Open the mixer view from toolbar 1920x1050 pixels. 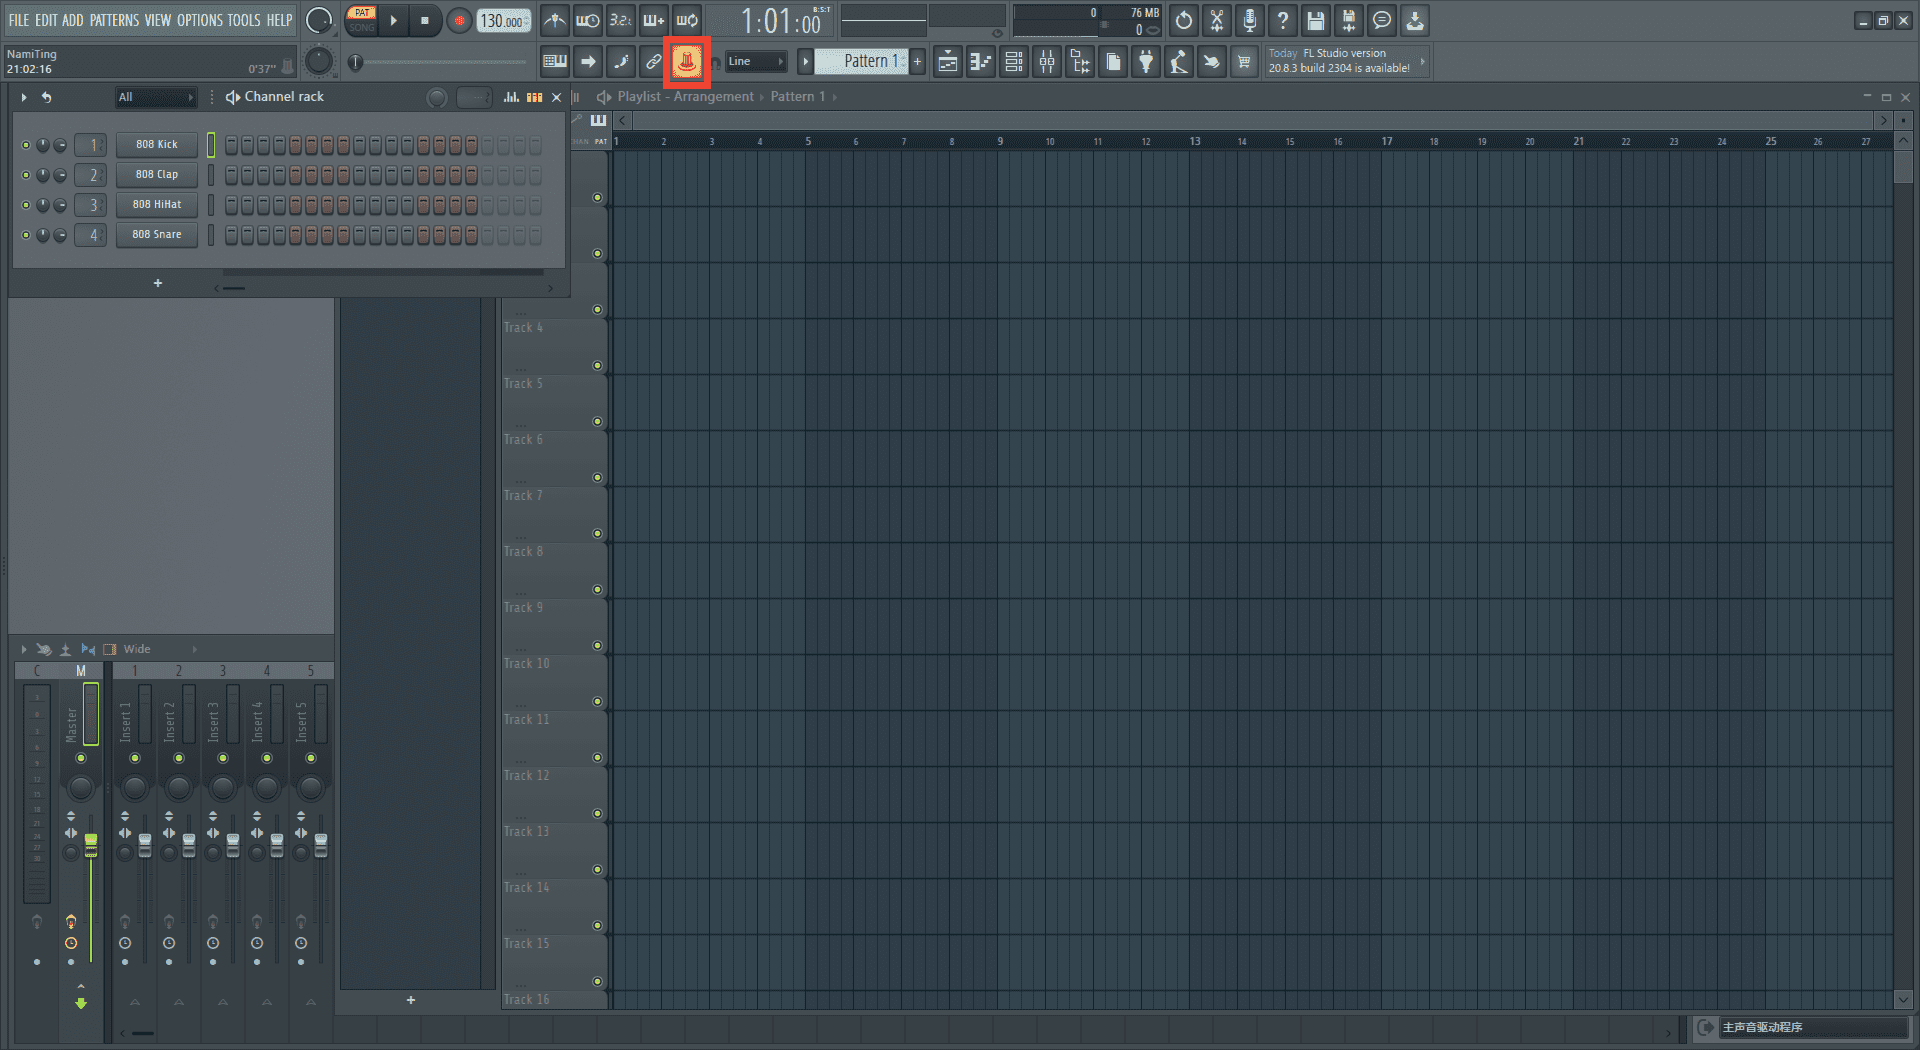(1047, 62)
